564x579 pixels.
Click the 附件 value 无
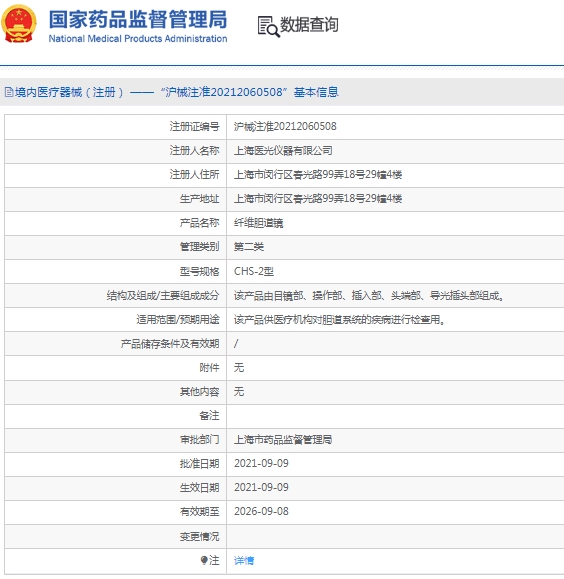pyautogui.click(x=239, y=368)
